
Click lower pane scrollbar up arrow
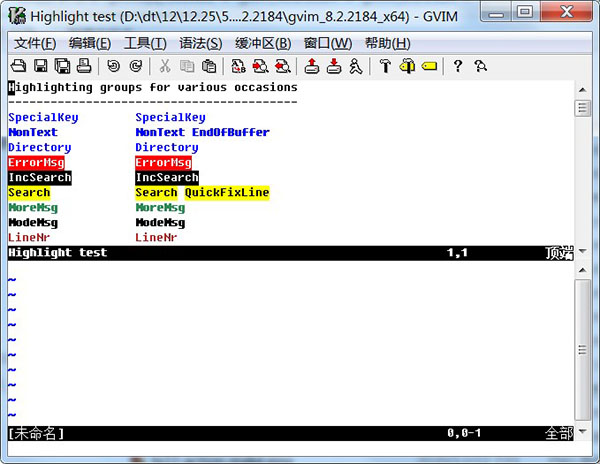click(582, 270)
